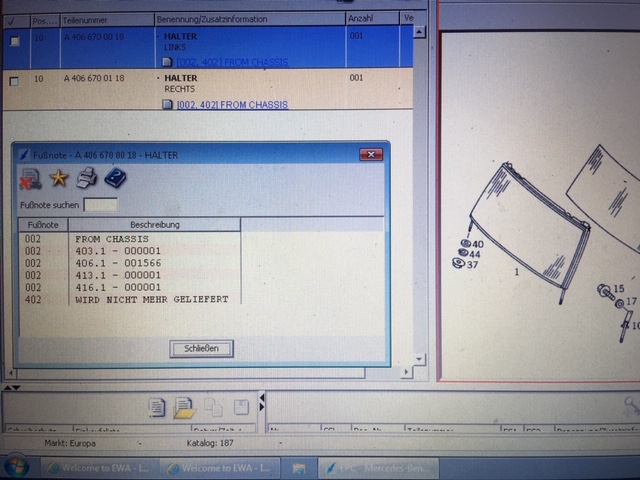The height and width of the screenshot is (480, 640).
Task: Tick the checkbox for part A 406 670 00 18
Action: pos(15,41)
